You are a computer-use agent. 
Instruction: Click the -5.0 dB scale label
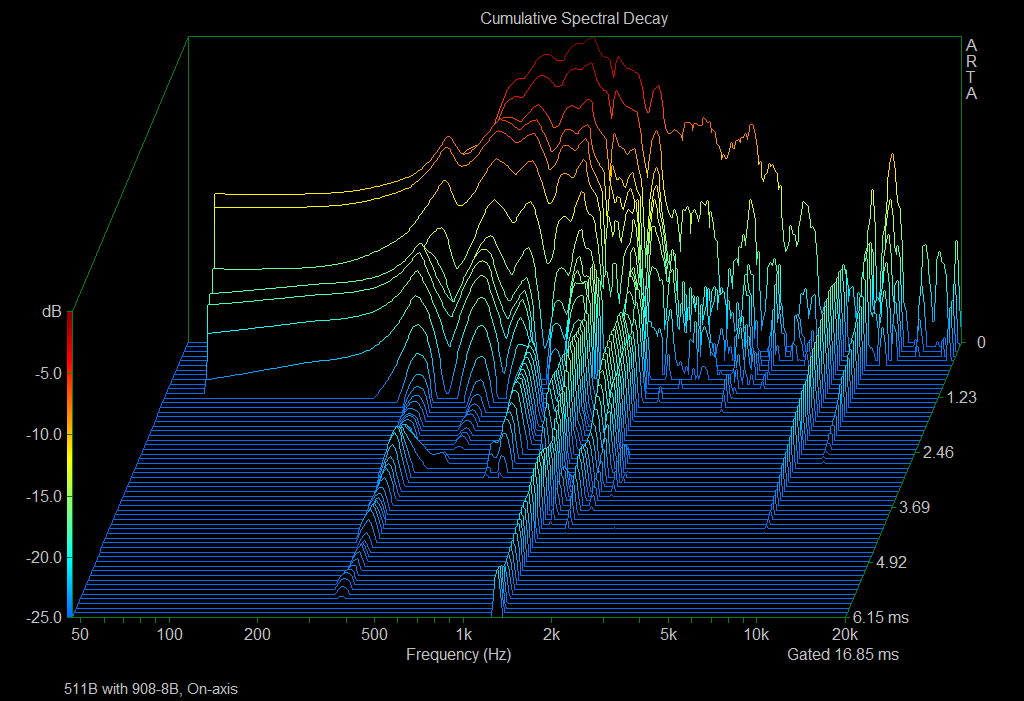(46, 374)
